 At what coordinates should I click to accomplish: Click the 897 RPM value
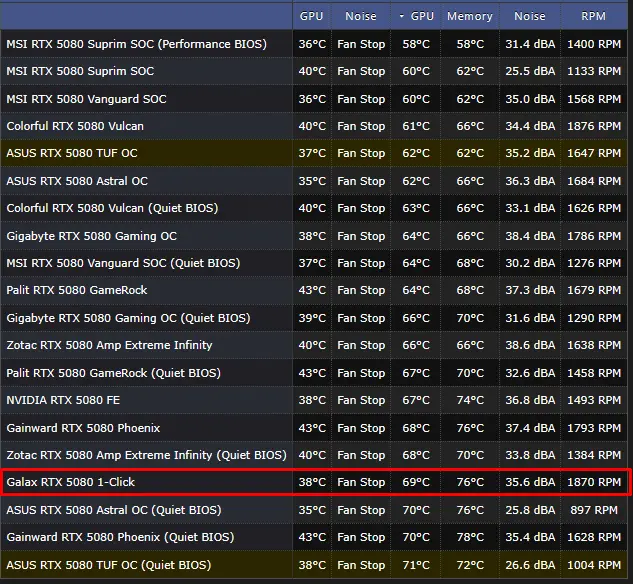click(594, 510)
